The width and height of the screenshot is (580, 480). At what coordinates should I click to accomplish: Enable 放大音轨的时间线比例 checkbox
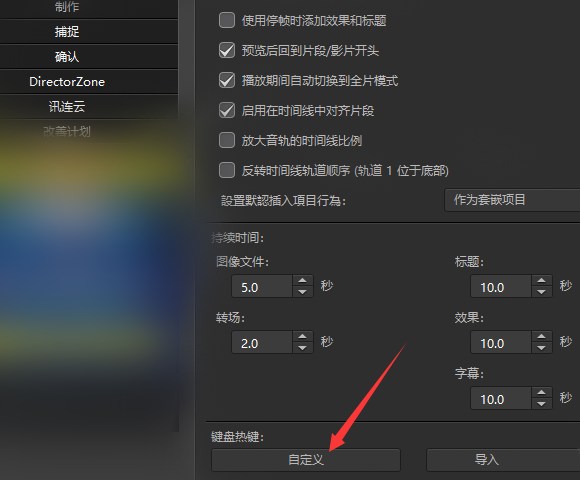pyautogui.click(x=227, y=140)
